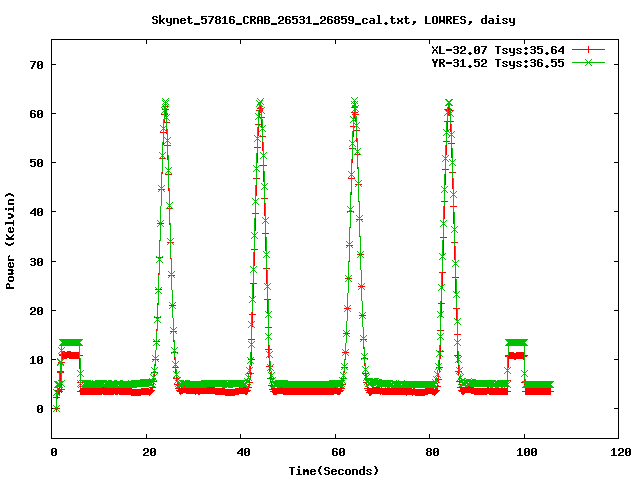Click the peak of the first pulse near 24 seconds

(165, 102)
